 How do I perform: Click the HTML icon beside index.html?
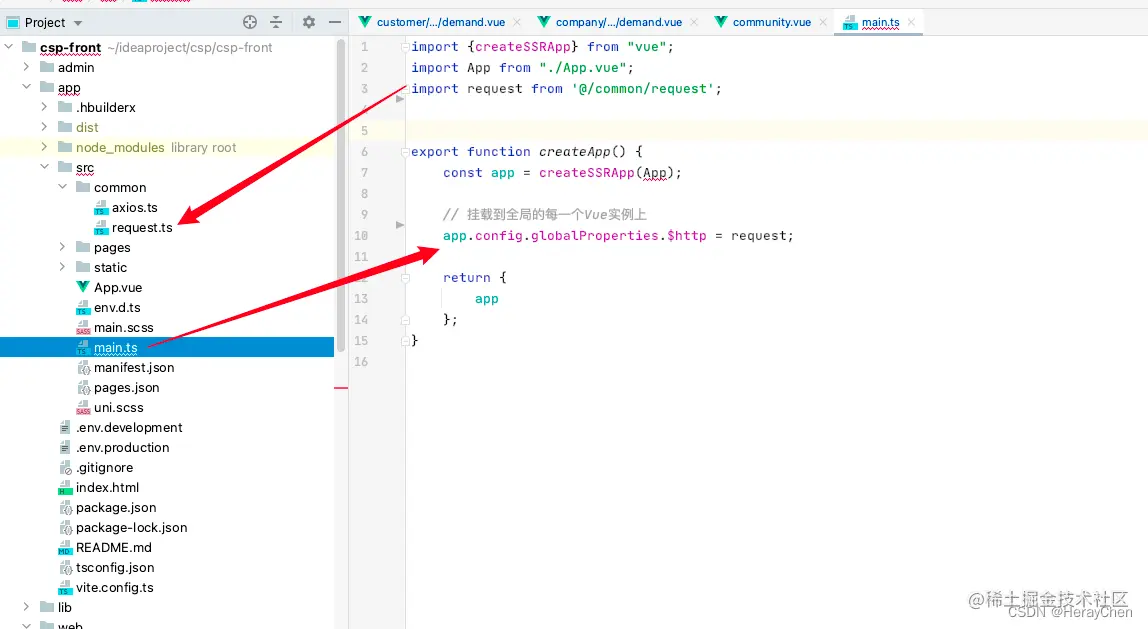click(x=65, y=488)
